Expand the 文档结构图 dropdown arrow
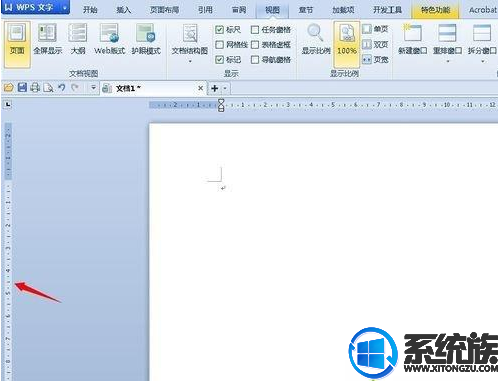Viewport: 498px width, 381px height. 190,62
